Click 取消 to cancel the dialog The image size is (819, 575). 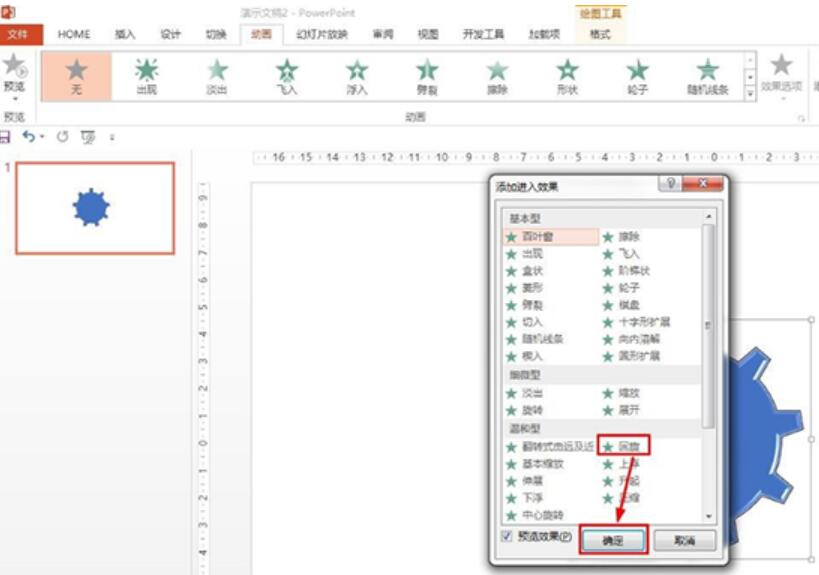pos(685,540)
